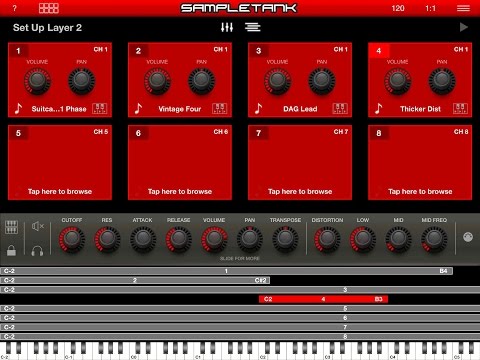
Task: Select key range bar for part 8
Action: 240,336
